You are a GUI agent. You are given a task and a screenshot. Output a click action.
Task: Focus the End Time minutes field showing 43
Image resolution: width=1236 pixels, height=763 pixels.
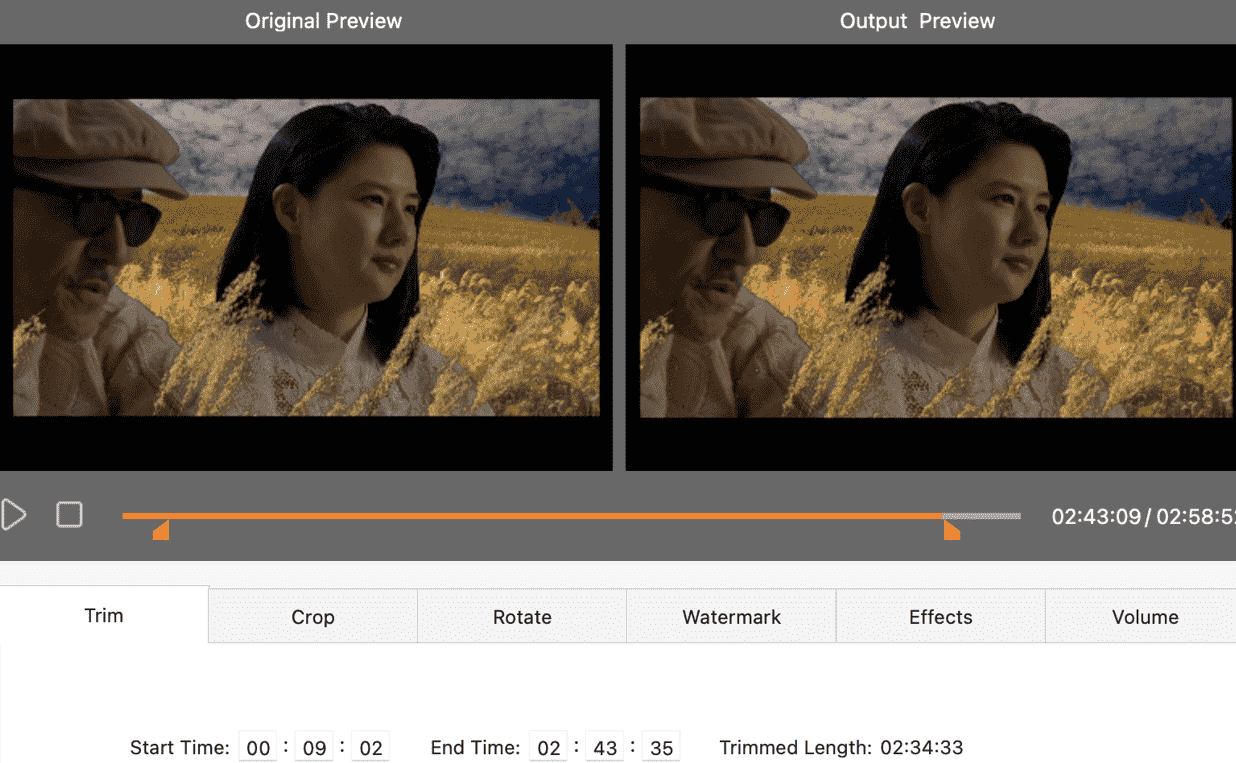pyautogui.click(x=604, y=748)
